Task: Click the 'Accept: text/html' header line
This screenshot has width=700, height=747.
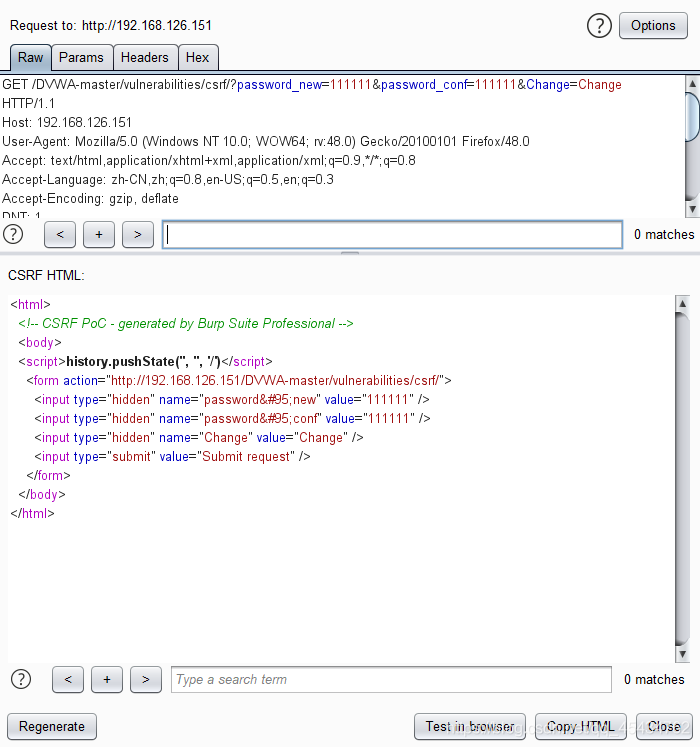Action: pos(209,161)
